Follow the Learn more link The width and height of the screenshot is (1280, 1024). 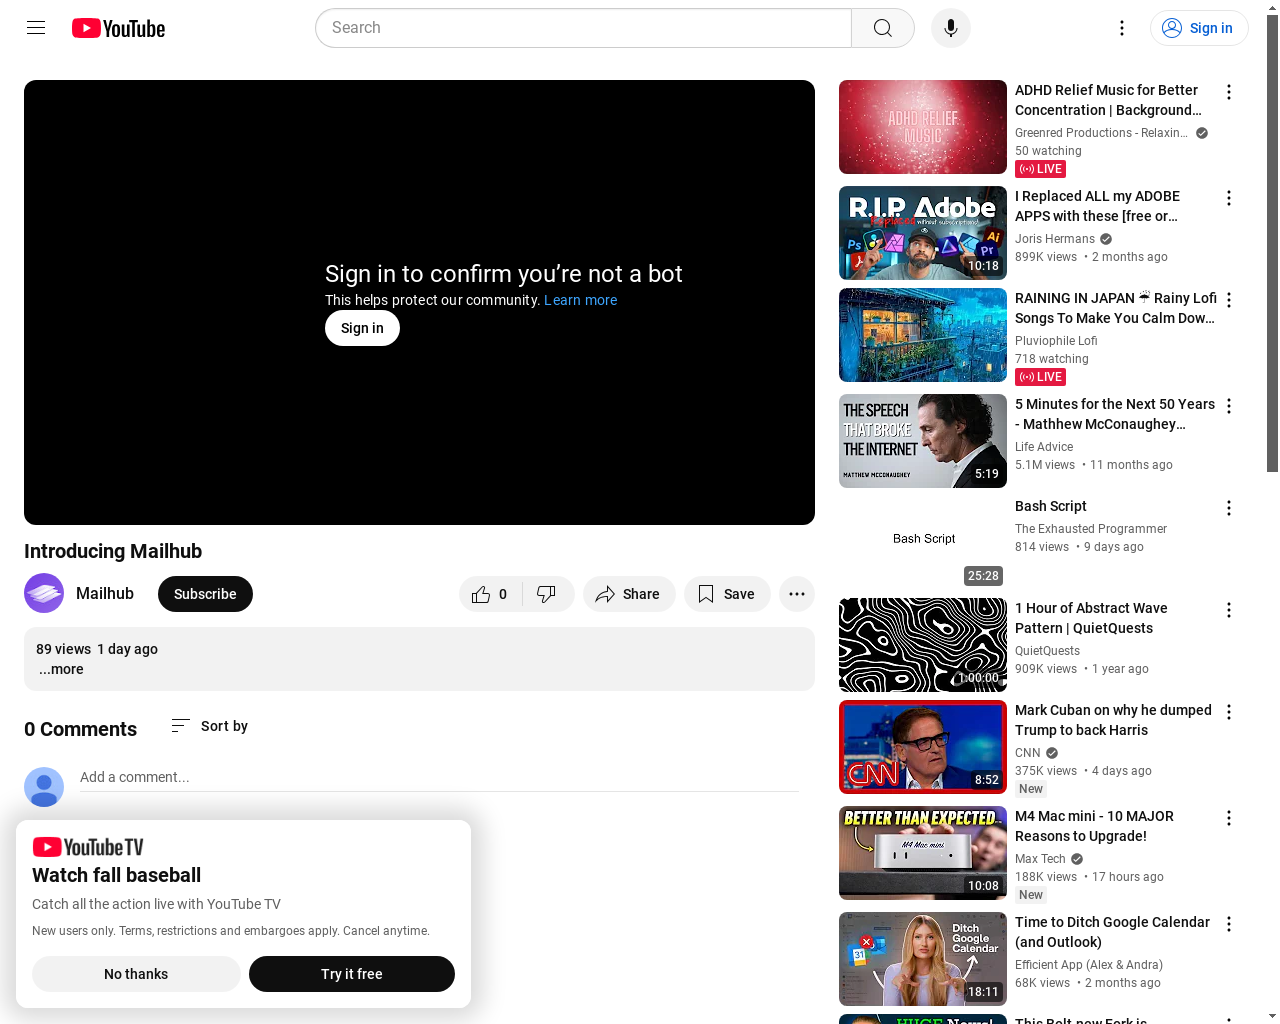pos(580,300)
